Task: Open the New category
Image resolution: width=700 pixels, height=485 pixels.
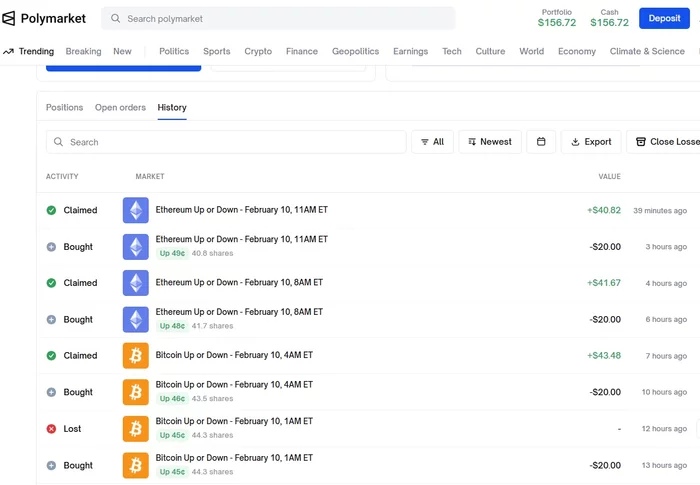Action: tap(122, 51)
